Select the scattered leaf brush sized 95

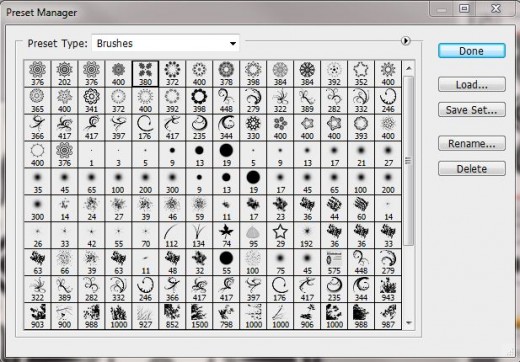[253, 235]
